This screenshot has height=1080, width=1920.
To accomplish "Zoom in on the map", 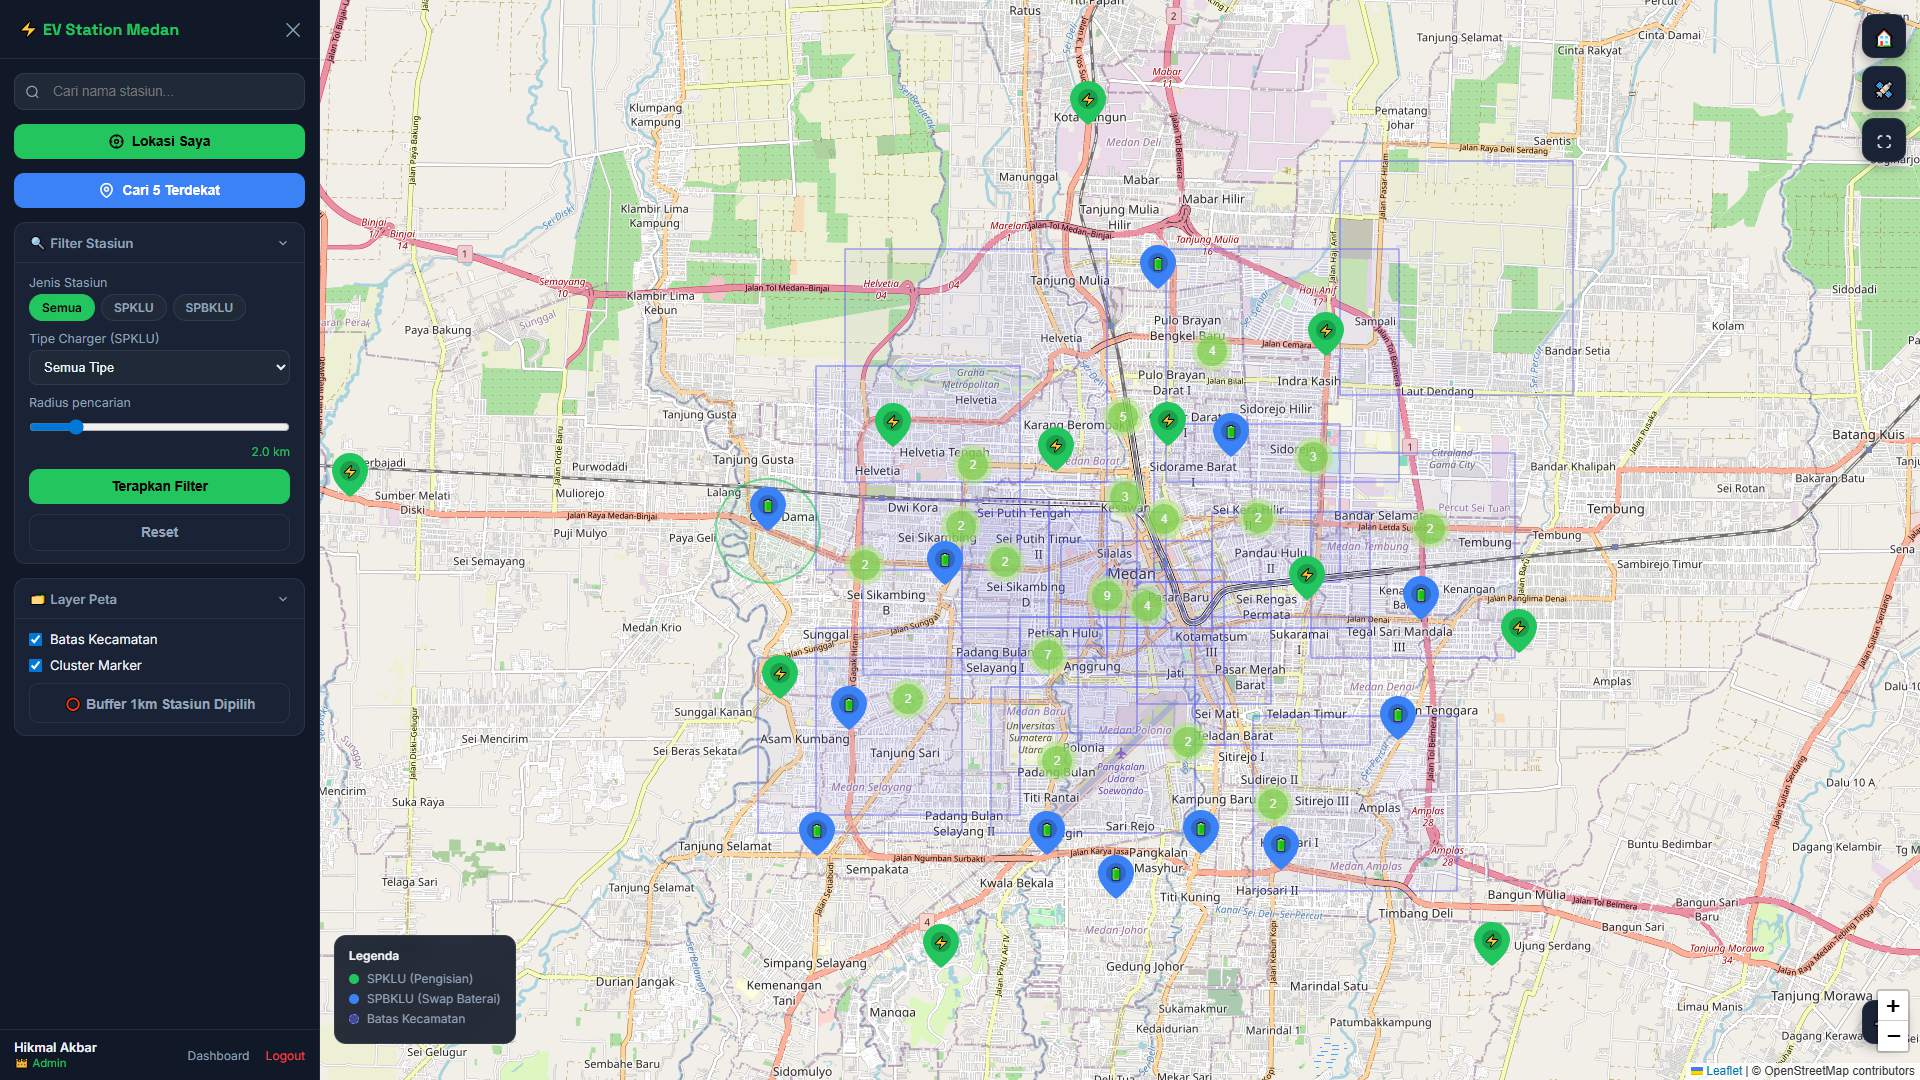I will 1893,1007.
